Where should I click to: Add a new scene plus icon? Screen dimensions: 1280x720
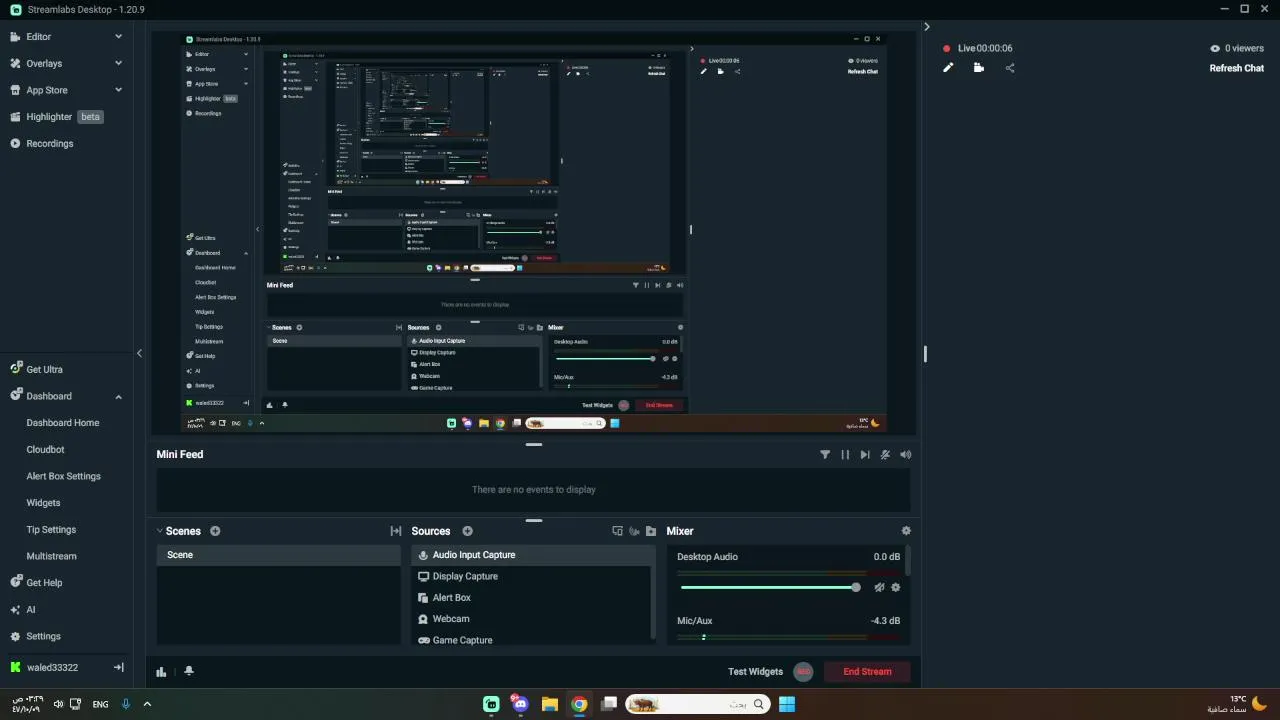[x=215, y=531]
